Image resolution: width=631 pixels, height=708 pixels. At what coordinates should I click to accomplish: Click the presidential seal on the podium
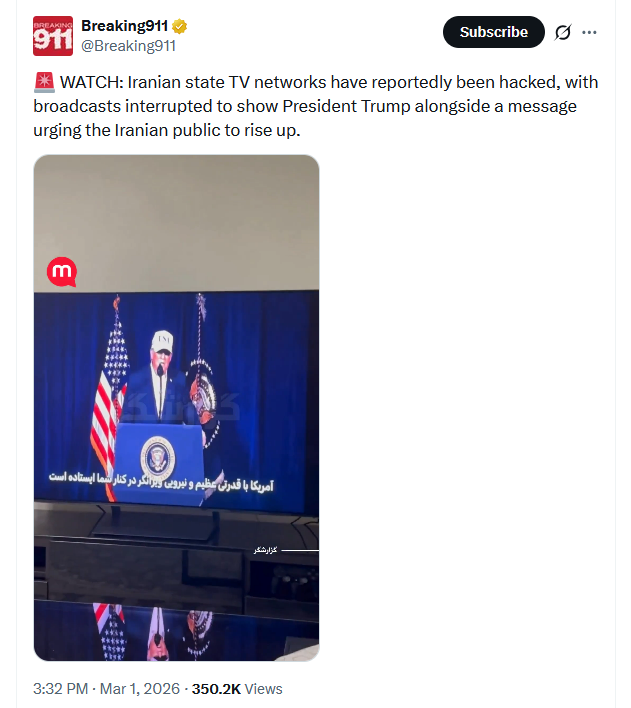(158, 458)
